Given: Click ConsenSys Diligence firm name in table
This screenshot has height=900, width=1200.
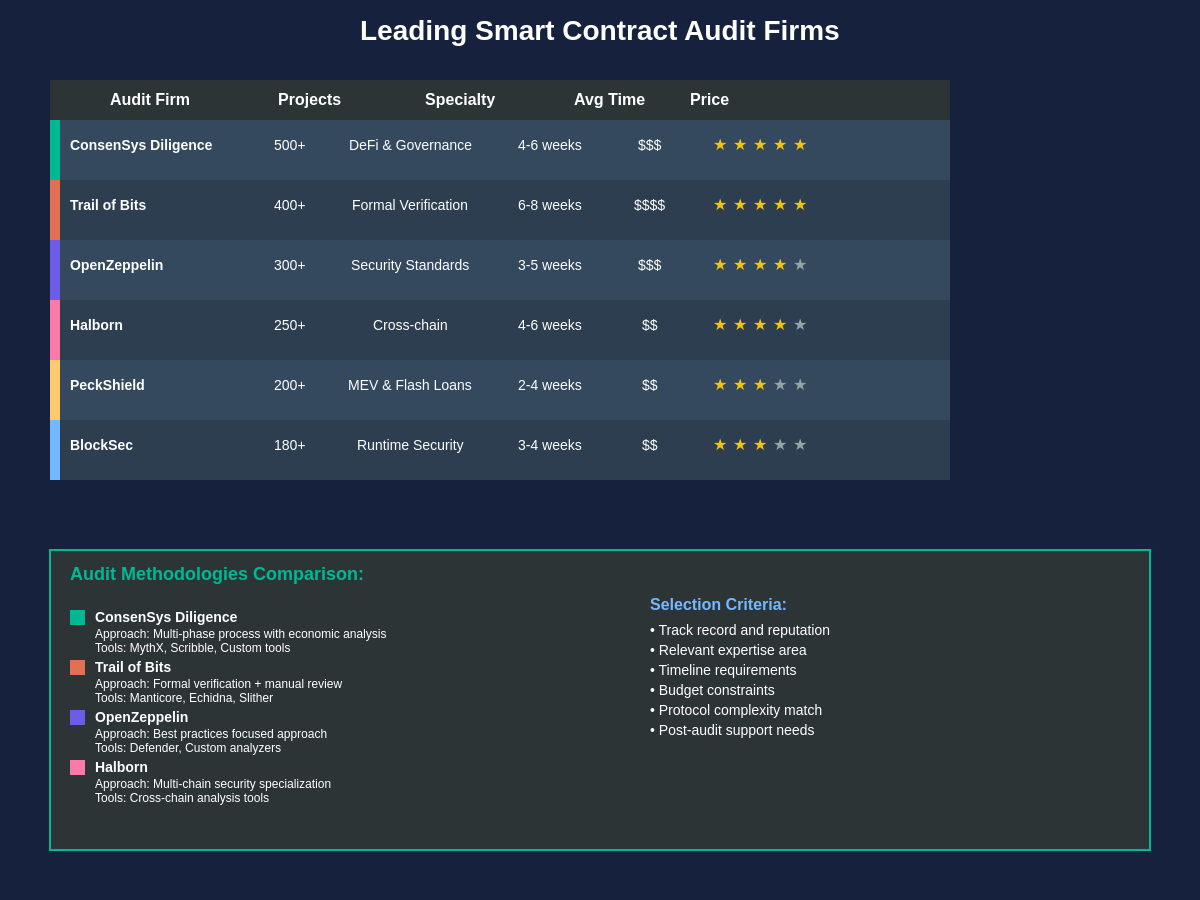Looking at the screenshot, I should [x=141, y=145].
